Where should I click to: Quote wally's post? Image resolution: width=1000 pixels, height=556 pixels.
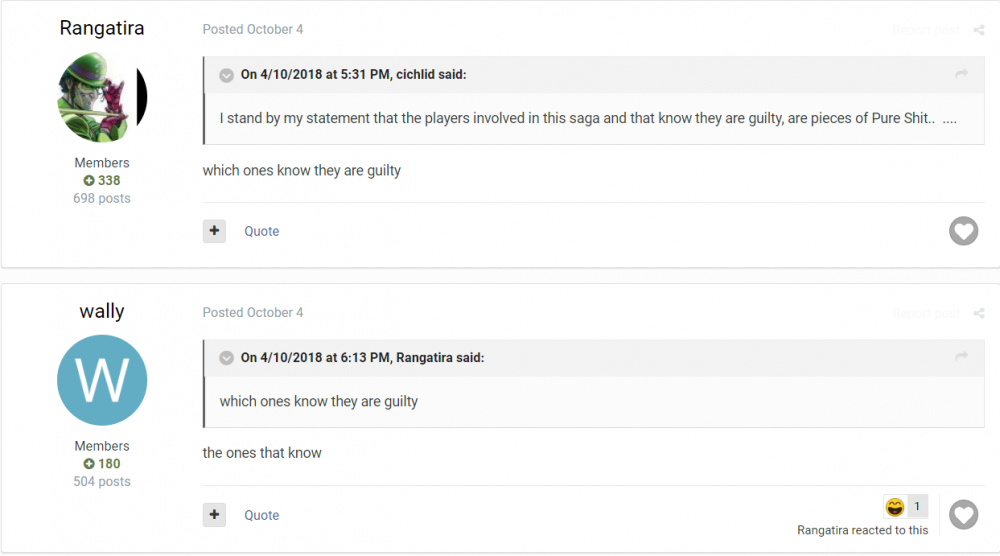[x=262, y=515]
